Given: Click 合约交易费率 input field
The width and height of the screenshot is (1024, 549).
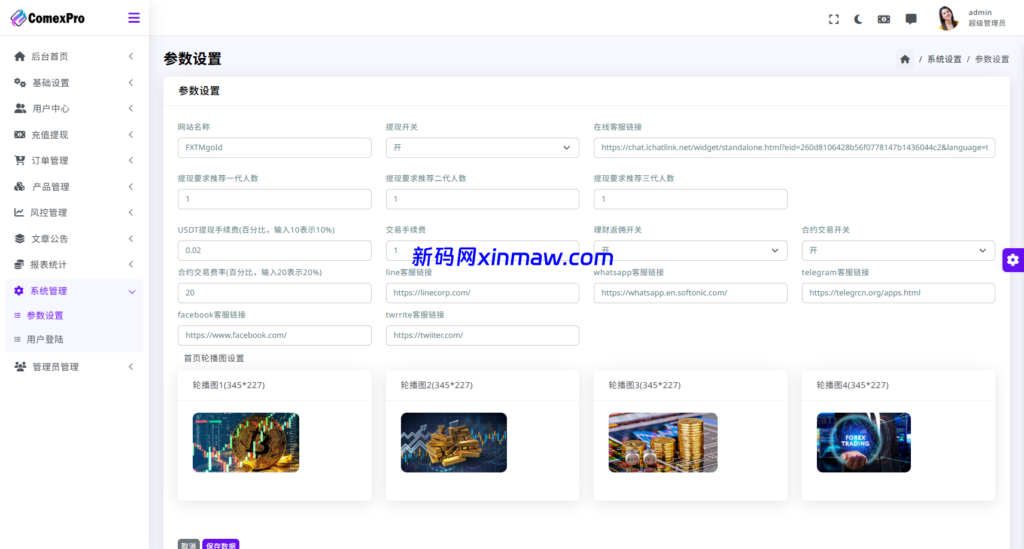Looking at the screenshot, I should (274, 292).
